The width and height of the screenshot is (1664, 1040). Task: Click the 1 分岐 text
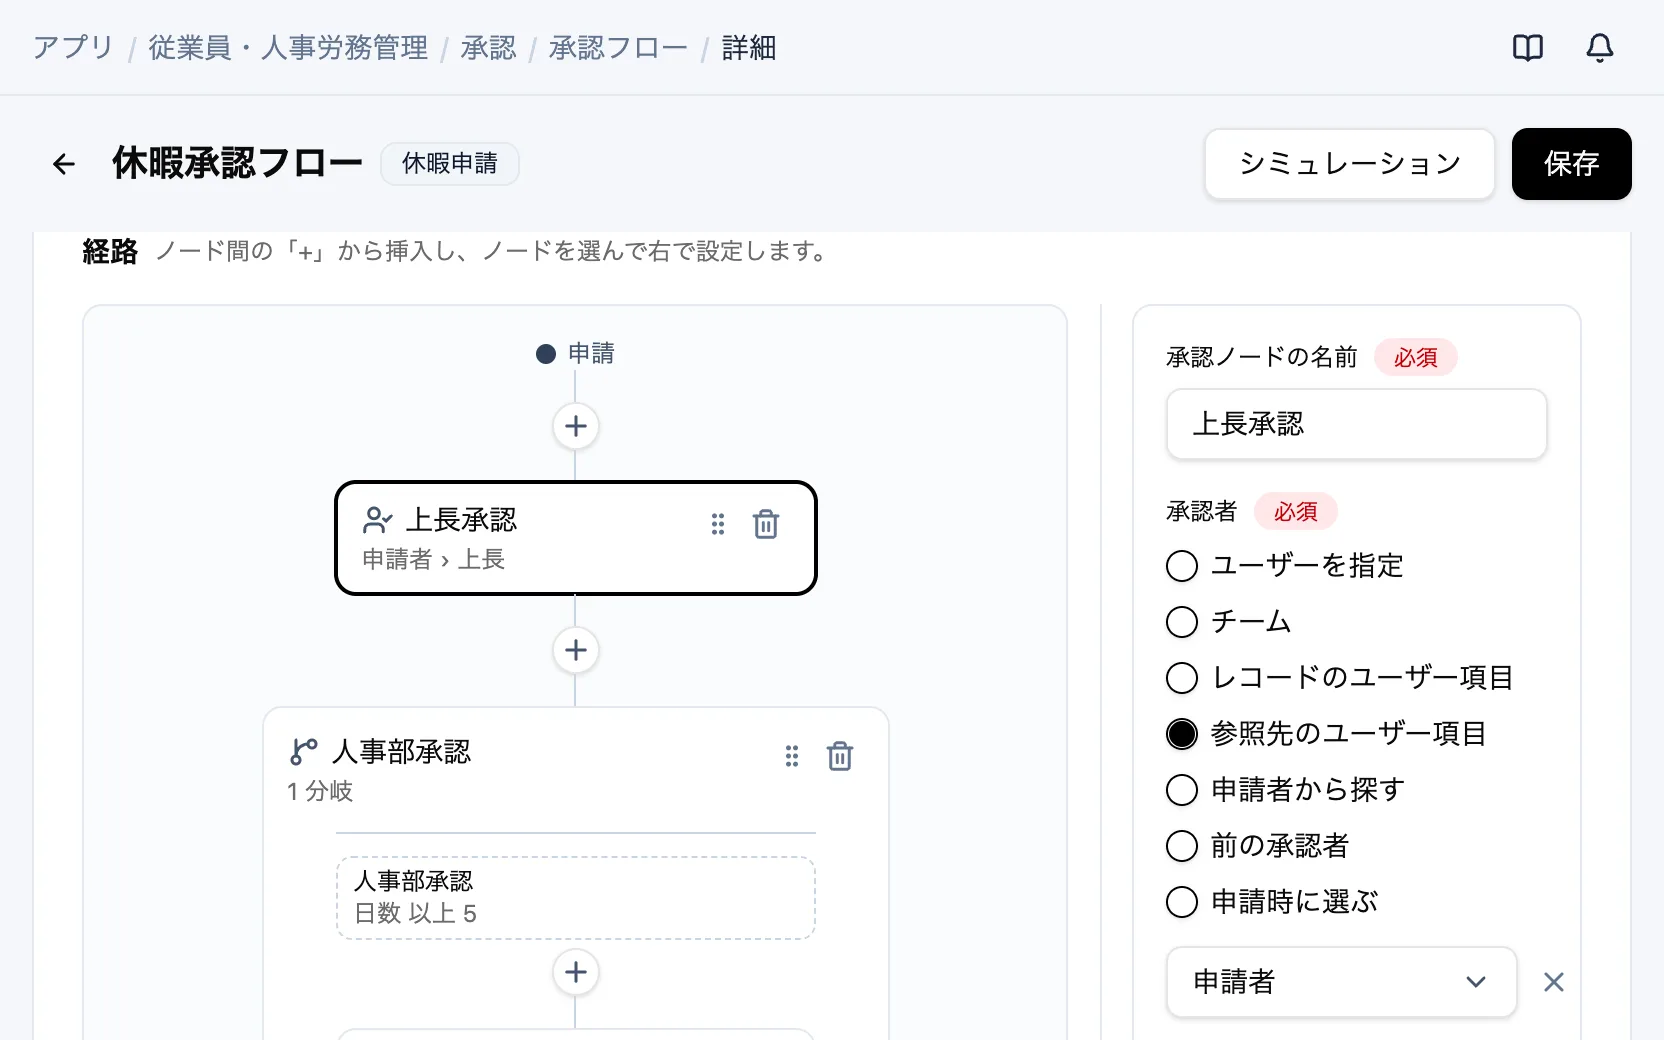tap(320, 791)
